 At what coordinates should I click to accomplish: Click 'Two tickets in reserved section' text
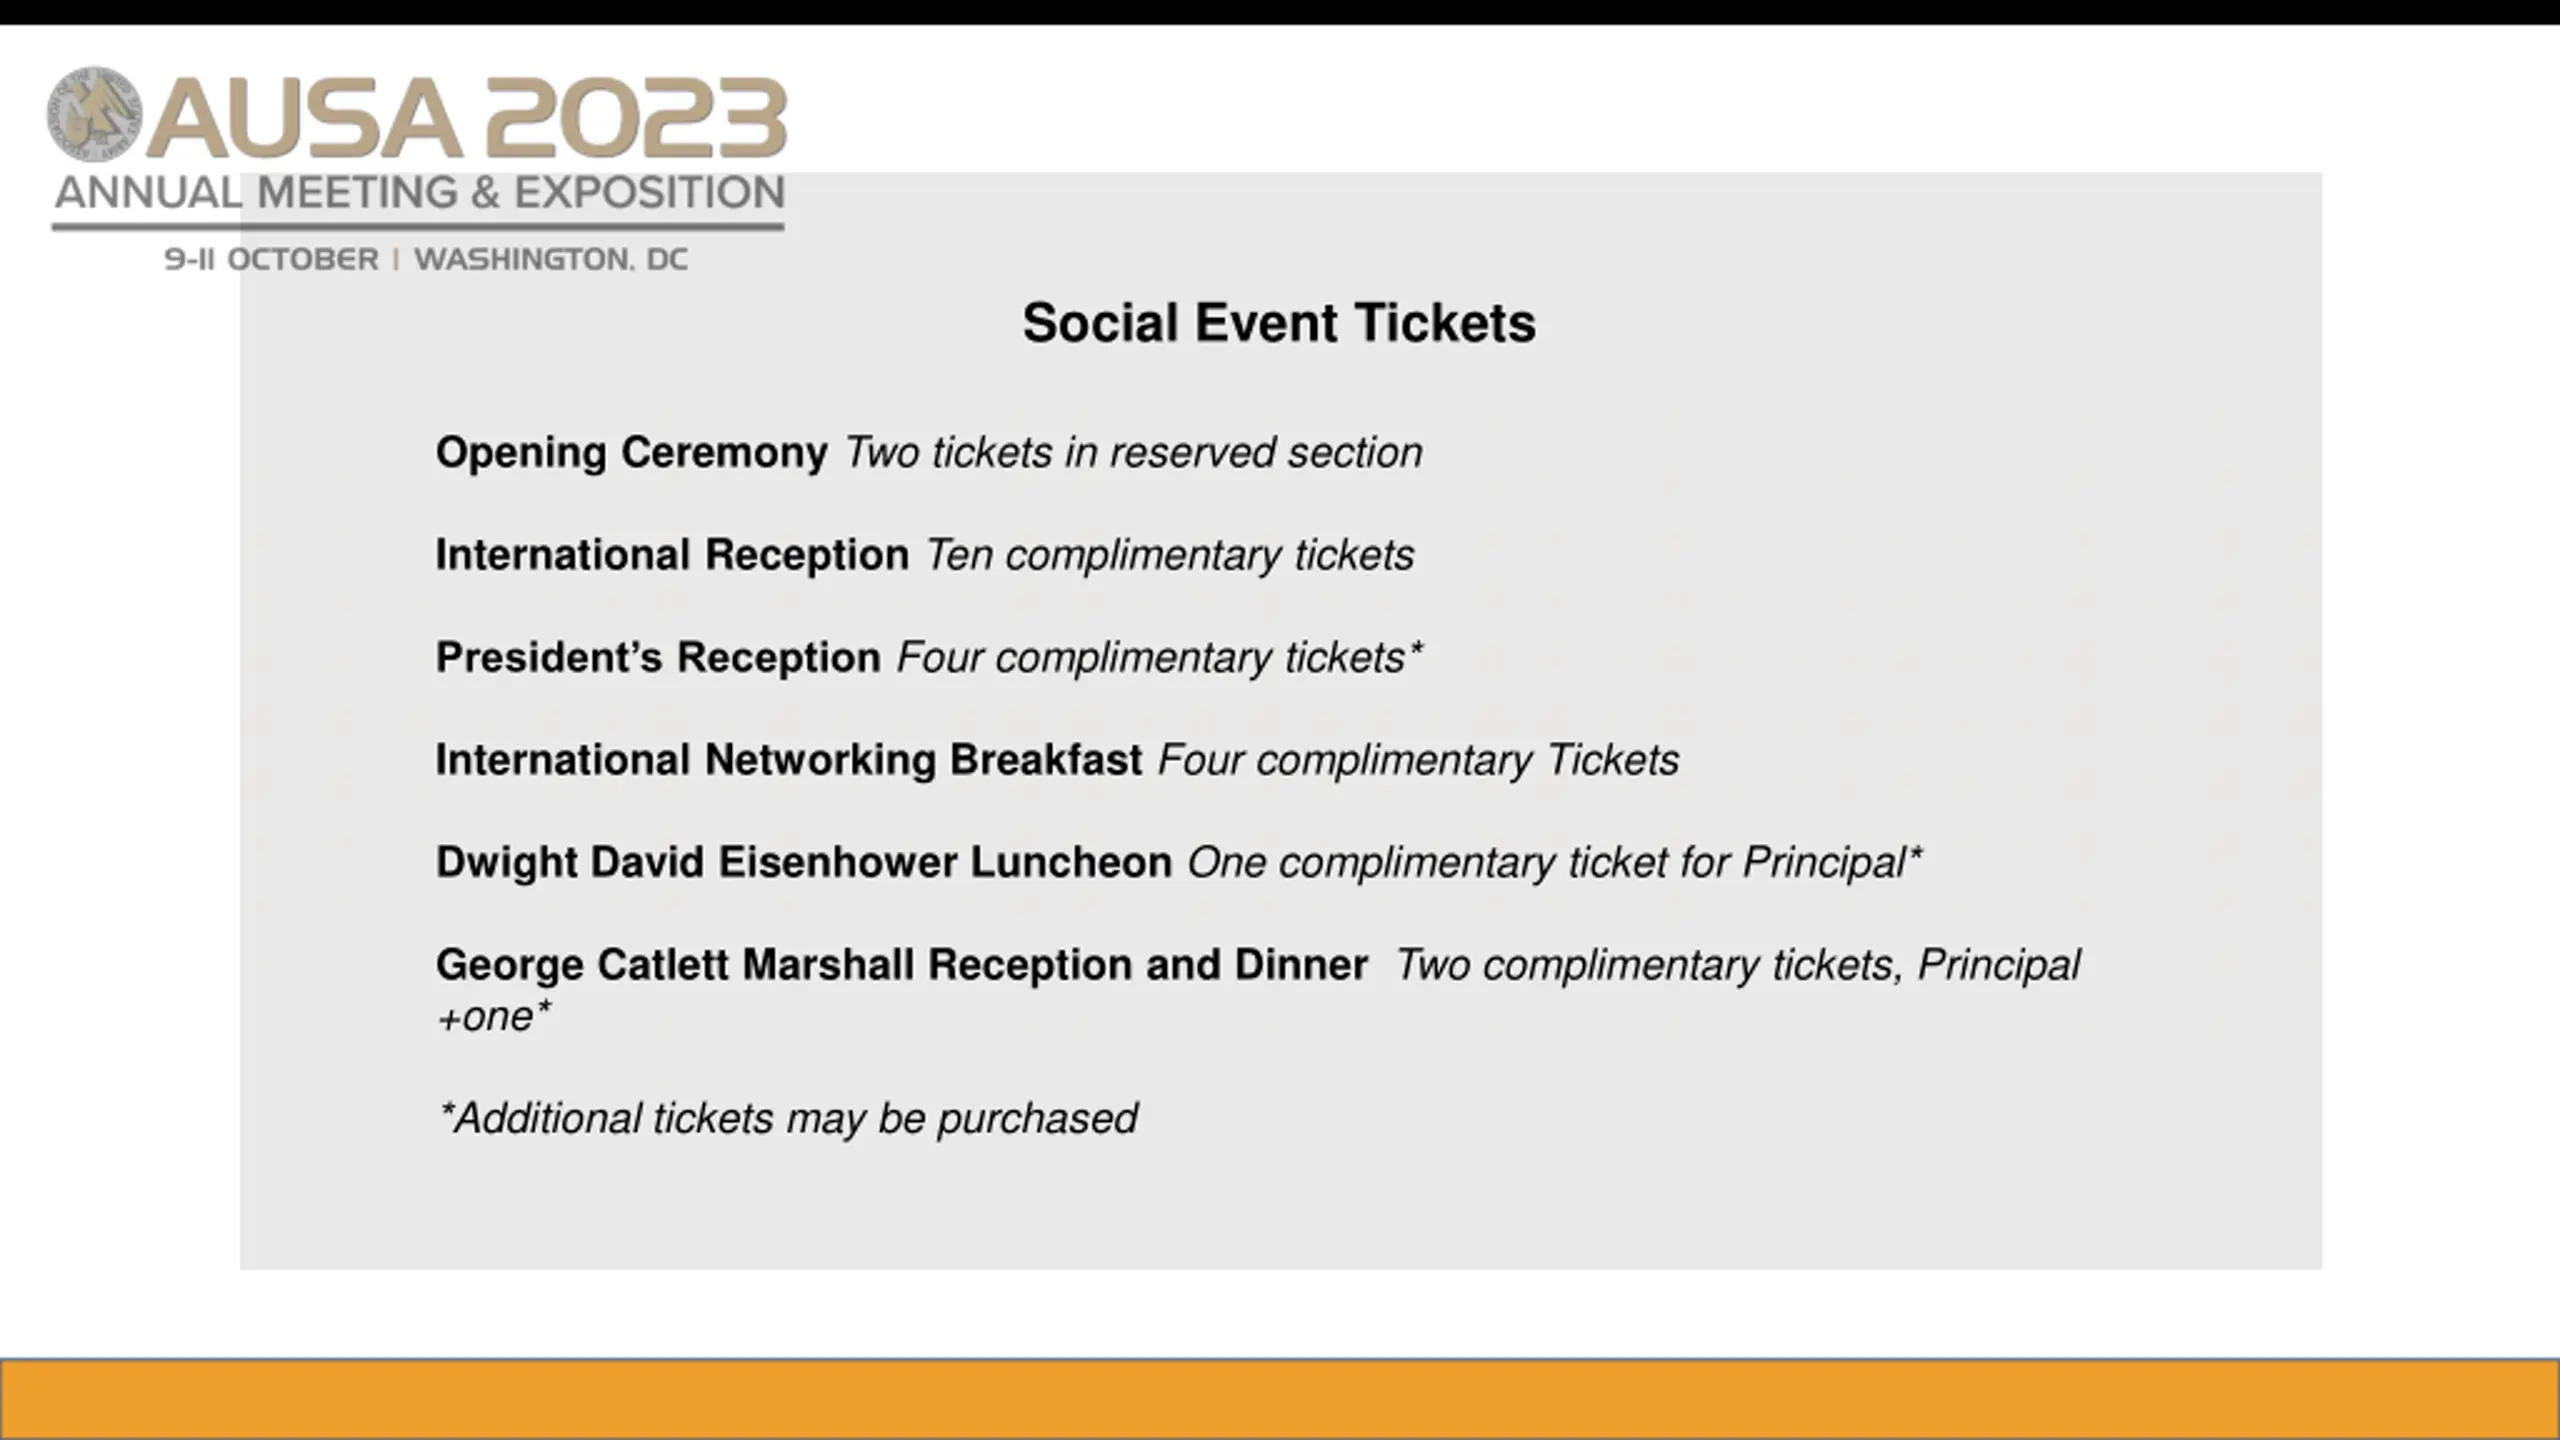1133,453
